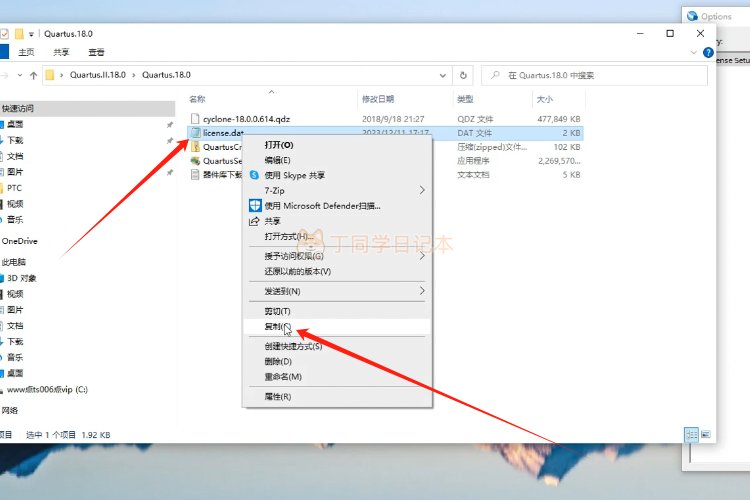Expand the 发送到(N) submenu arrow
The height and width of the screenshot is (500, 750).
click(x=422, y=291)
